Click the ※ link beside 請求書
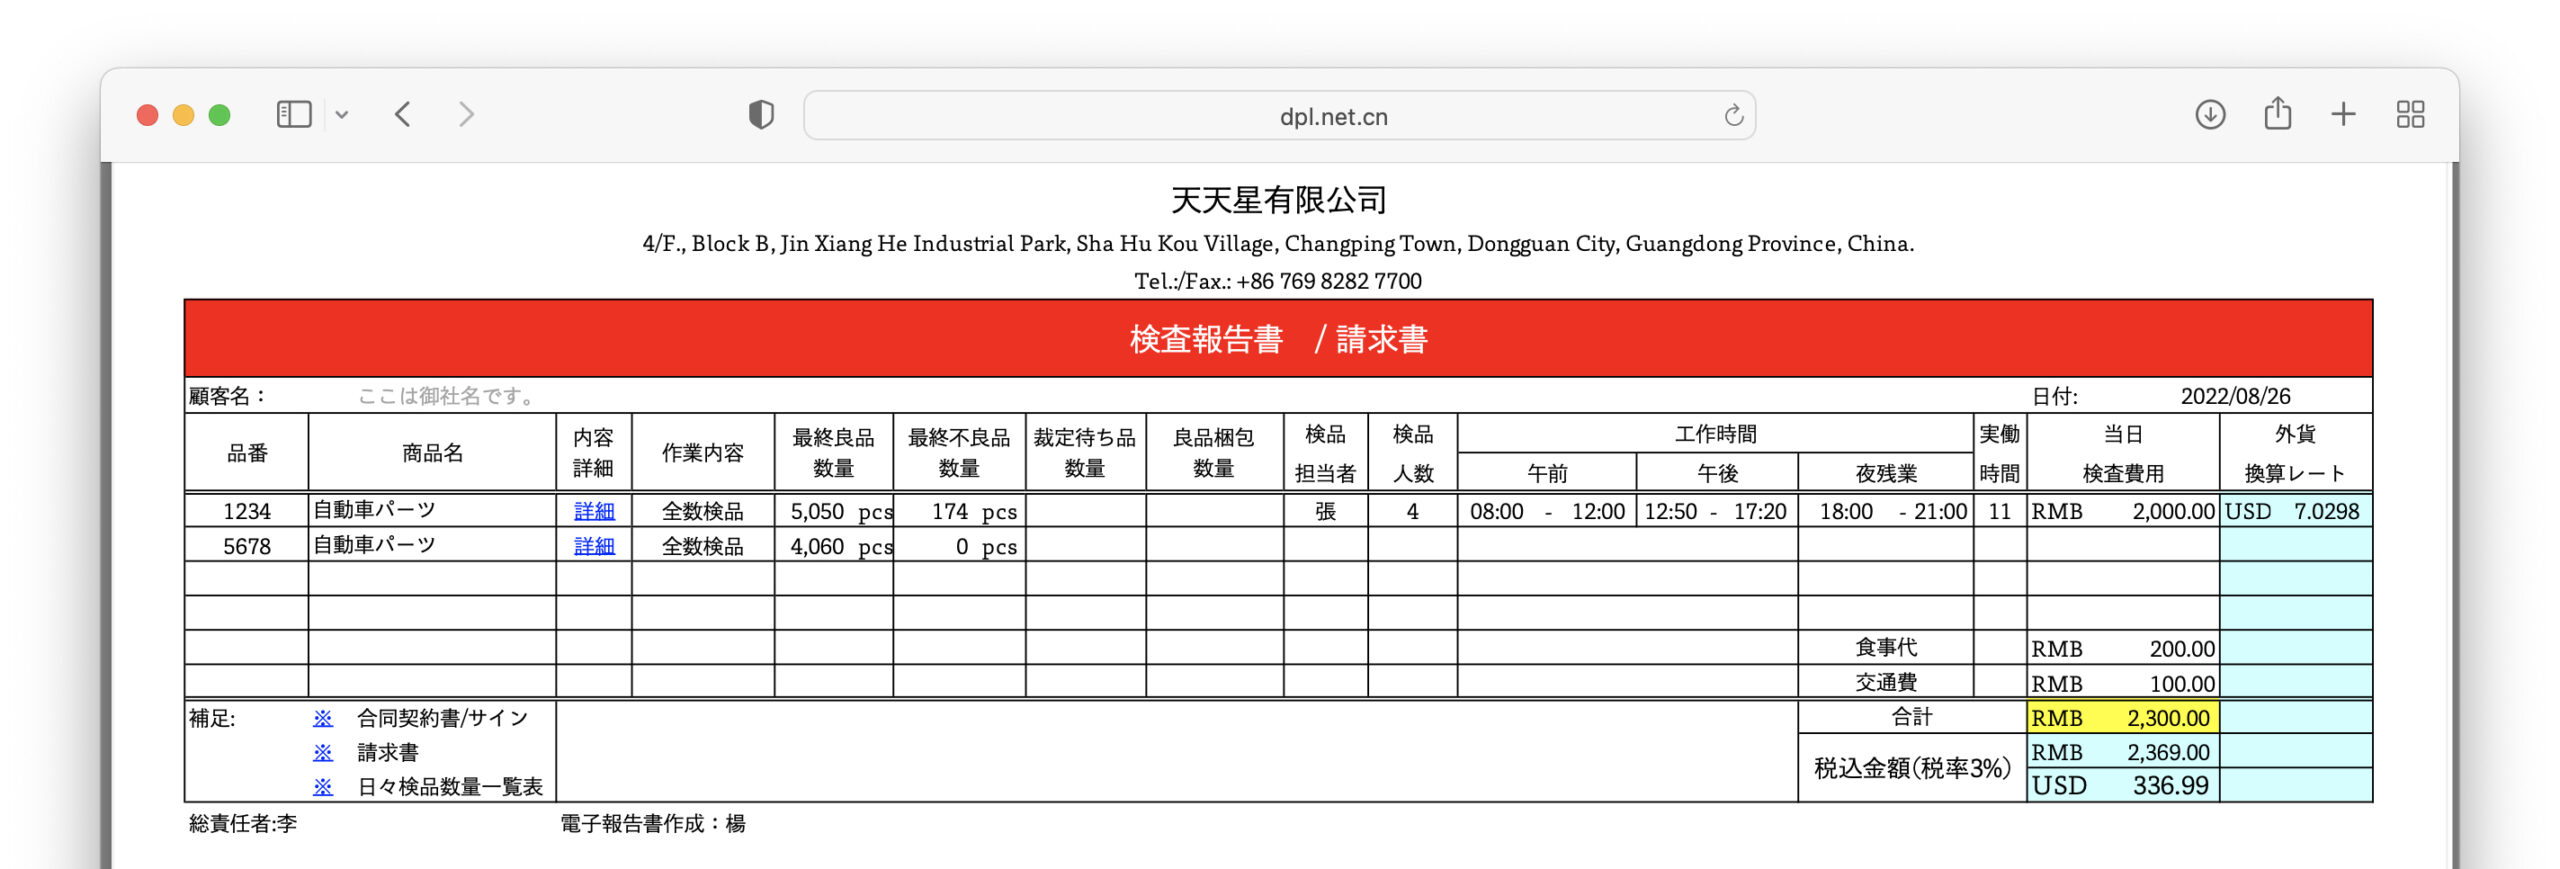 pos(323,753)
